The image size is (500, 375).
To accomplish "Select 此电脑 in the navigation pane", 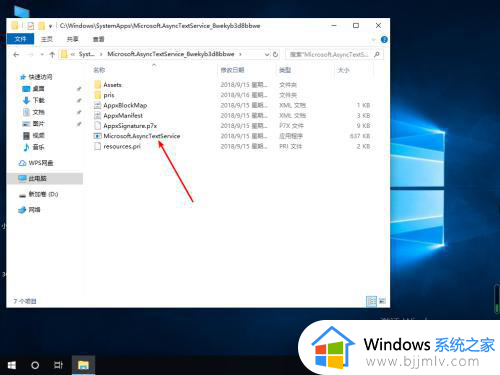I will (45, 179).
